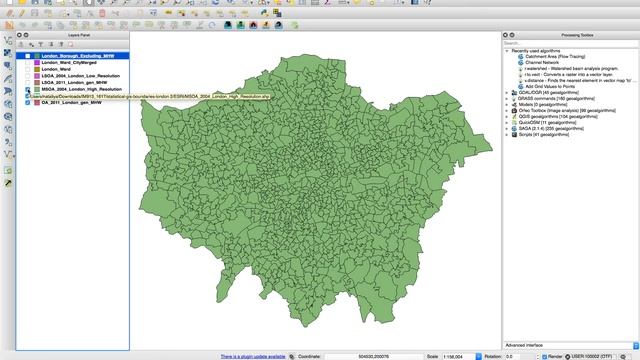Select r.watershed basin analysis algorithm
The height and width of the screenshot is (360, 640).
click(571, 69)
